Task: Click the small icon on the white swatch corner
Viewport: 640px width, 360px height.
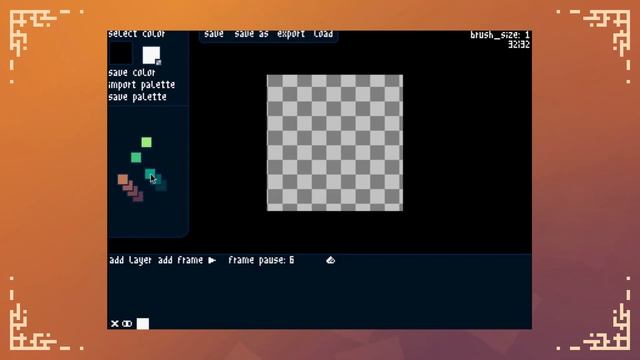Action: click(x=158, y=62)
